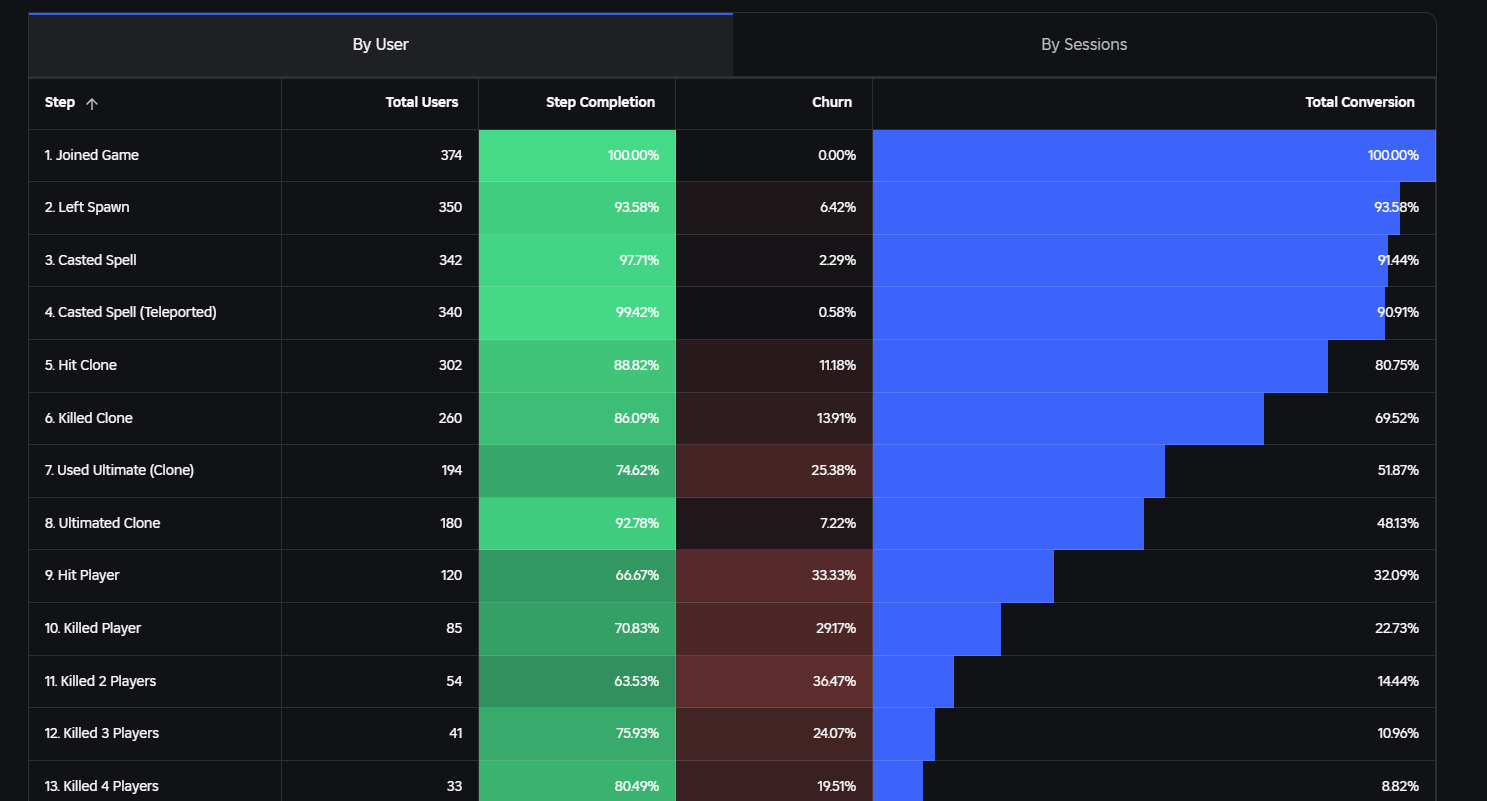Switch to the By Sessions tab

point(1084,45)
